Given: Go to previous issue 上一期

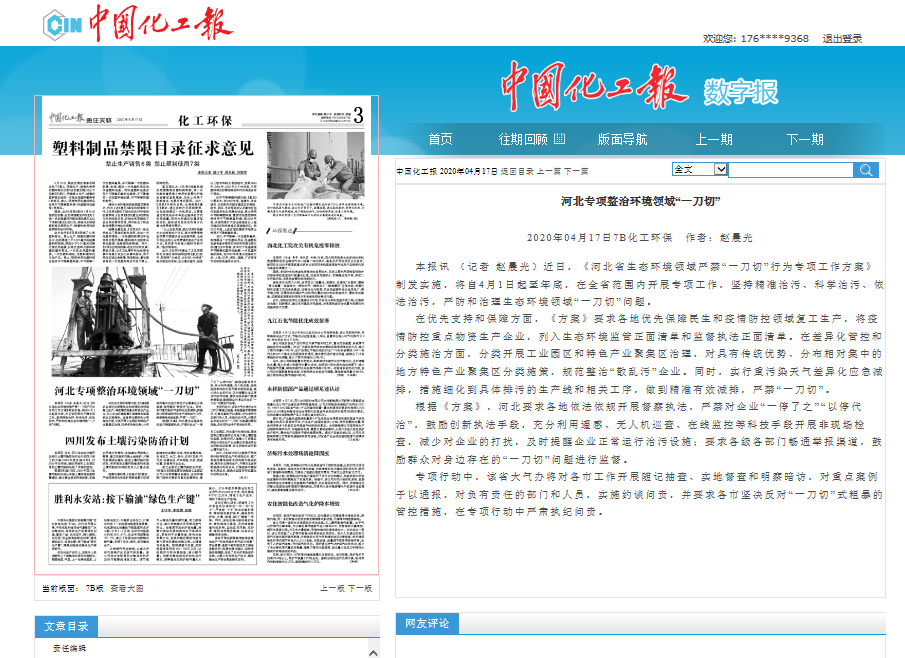Looking at the screenshot, I should click(714, 139).
